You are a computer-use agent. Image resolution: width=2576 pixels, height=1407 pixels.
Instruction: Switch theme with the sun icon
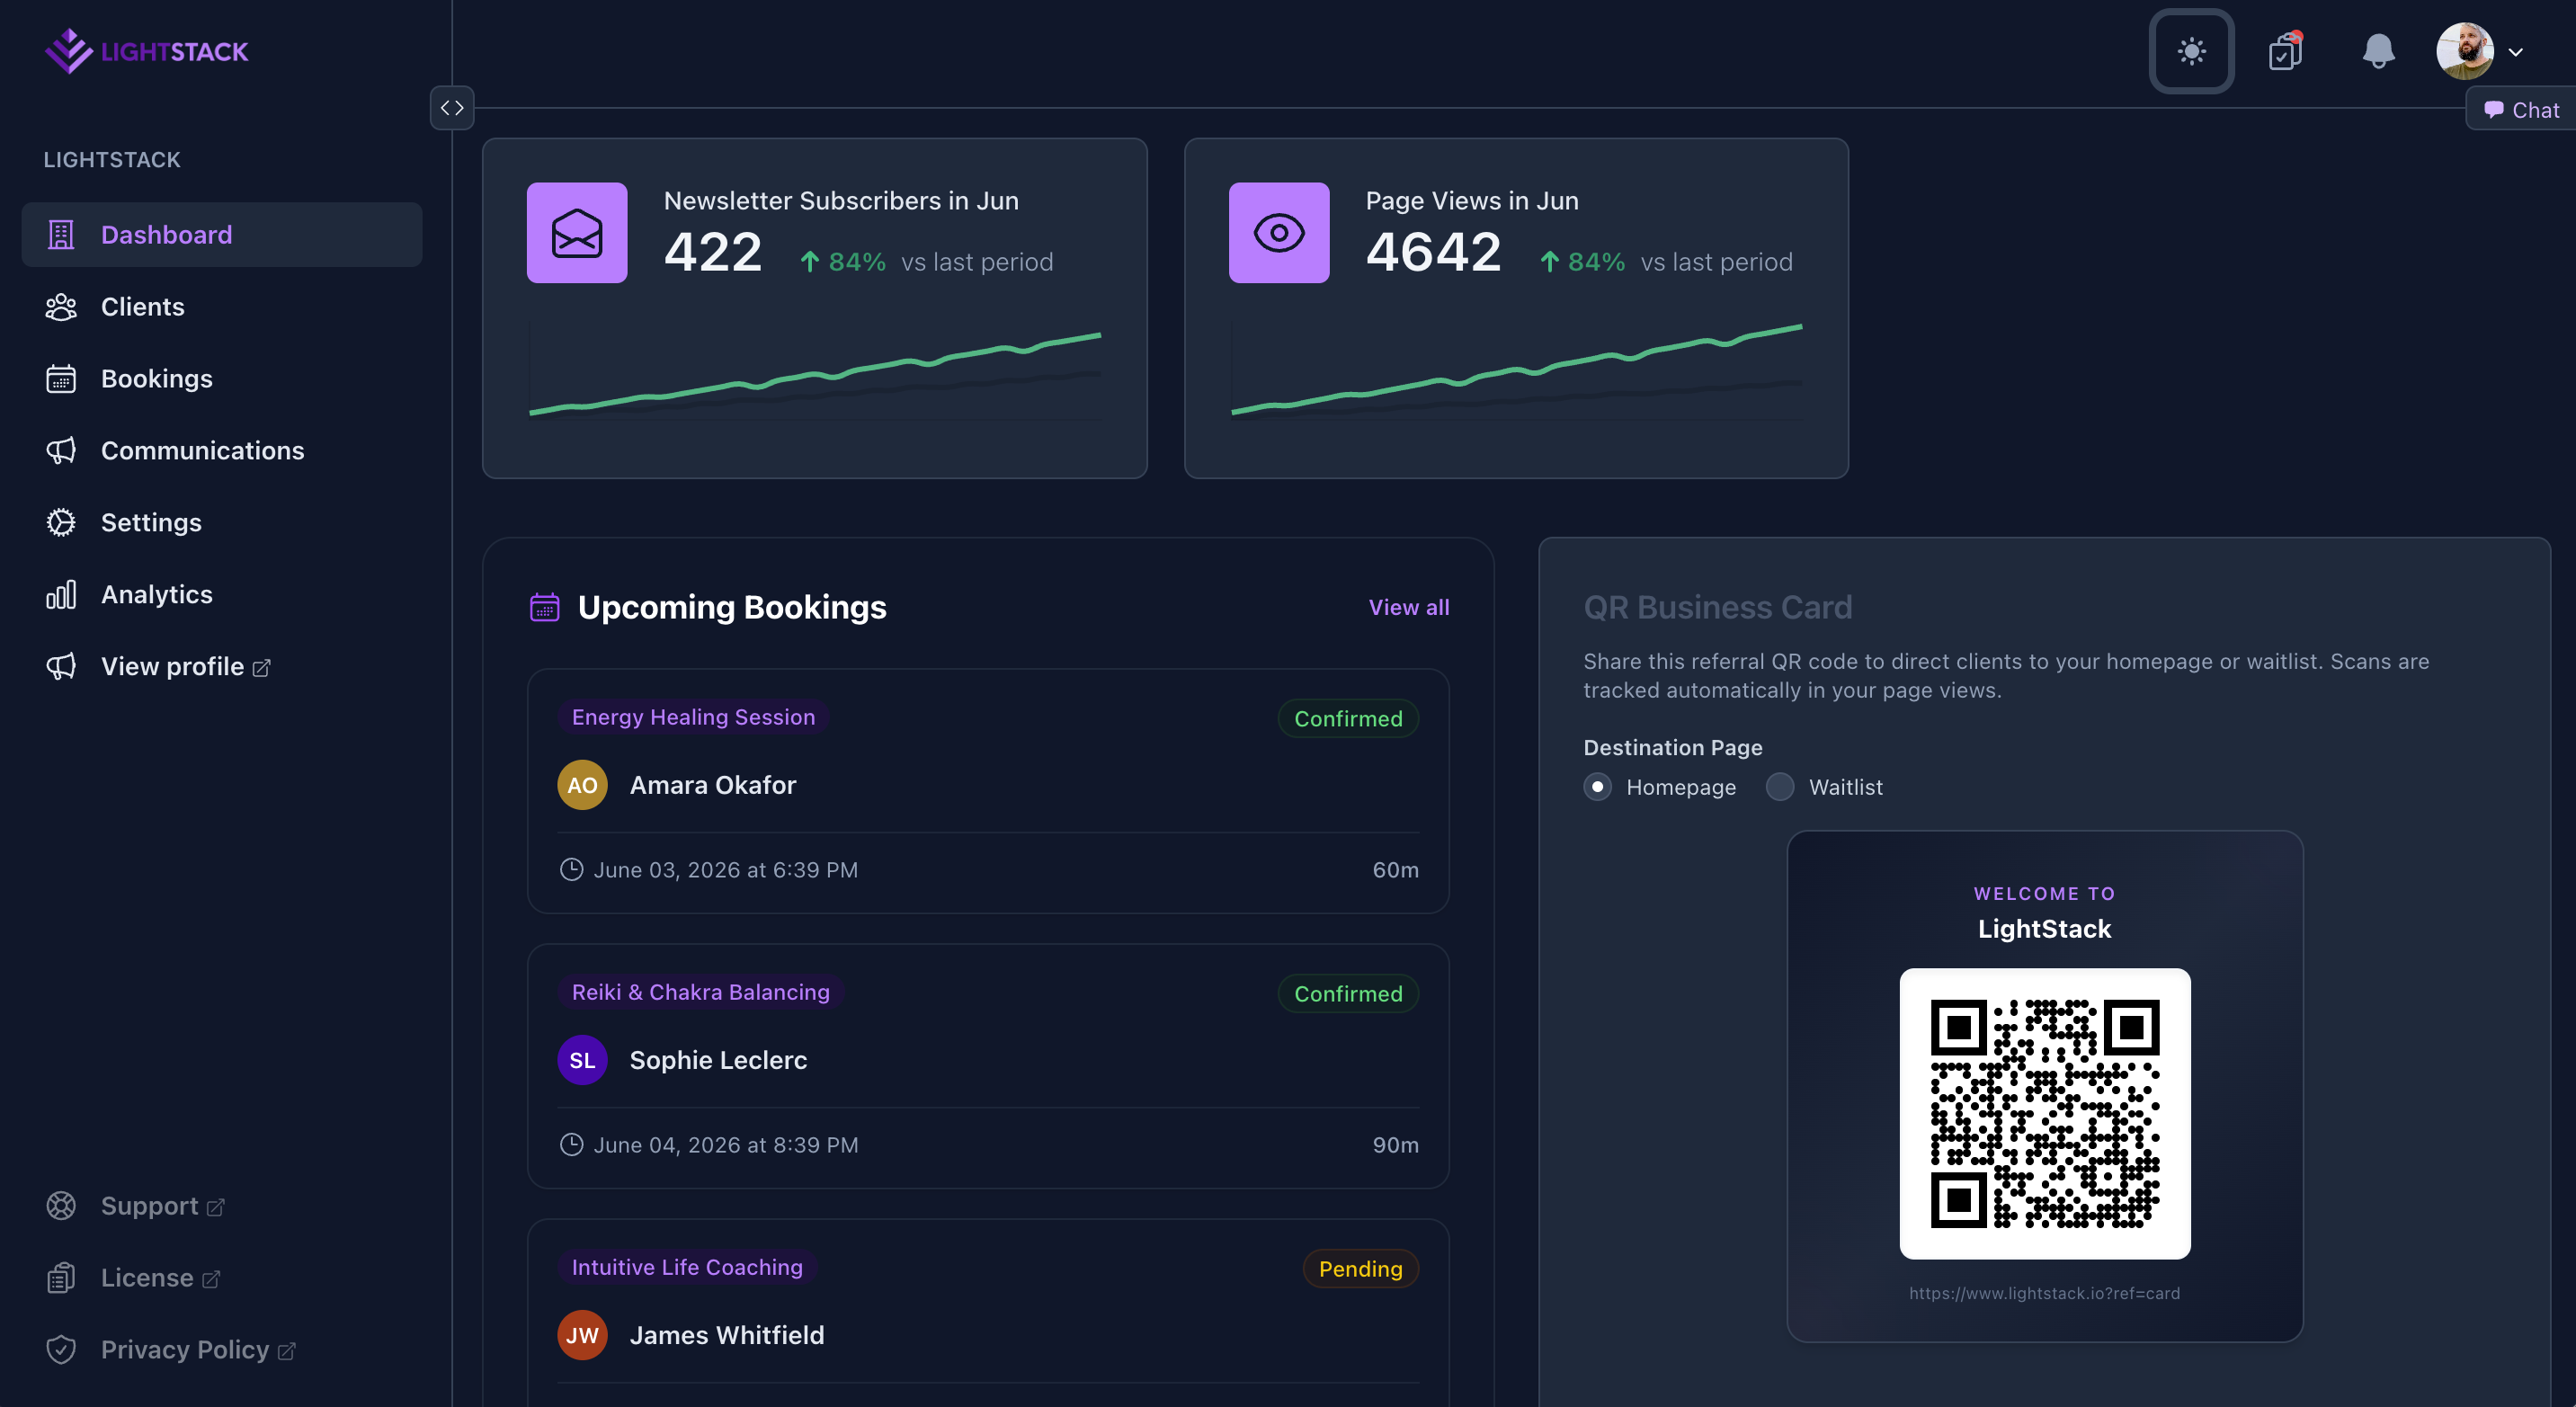point(2191,51)
